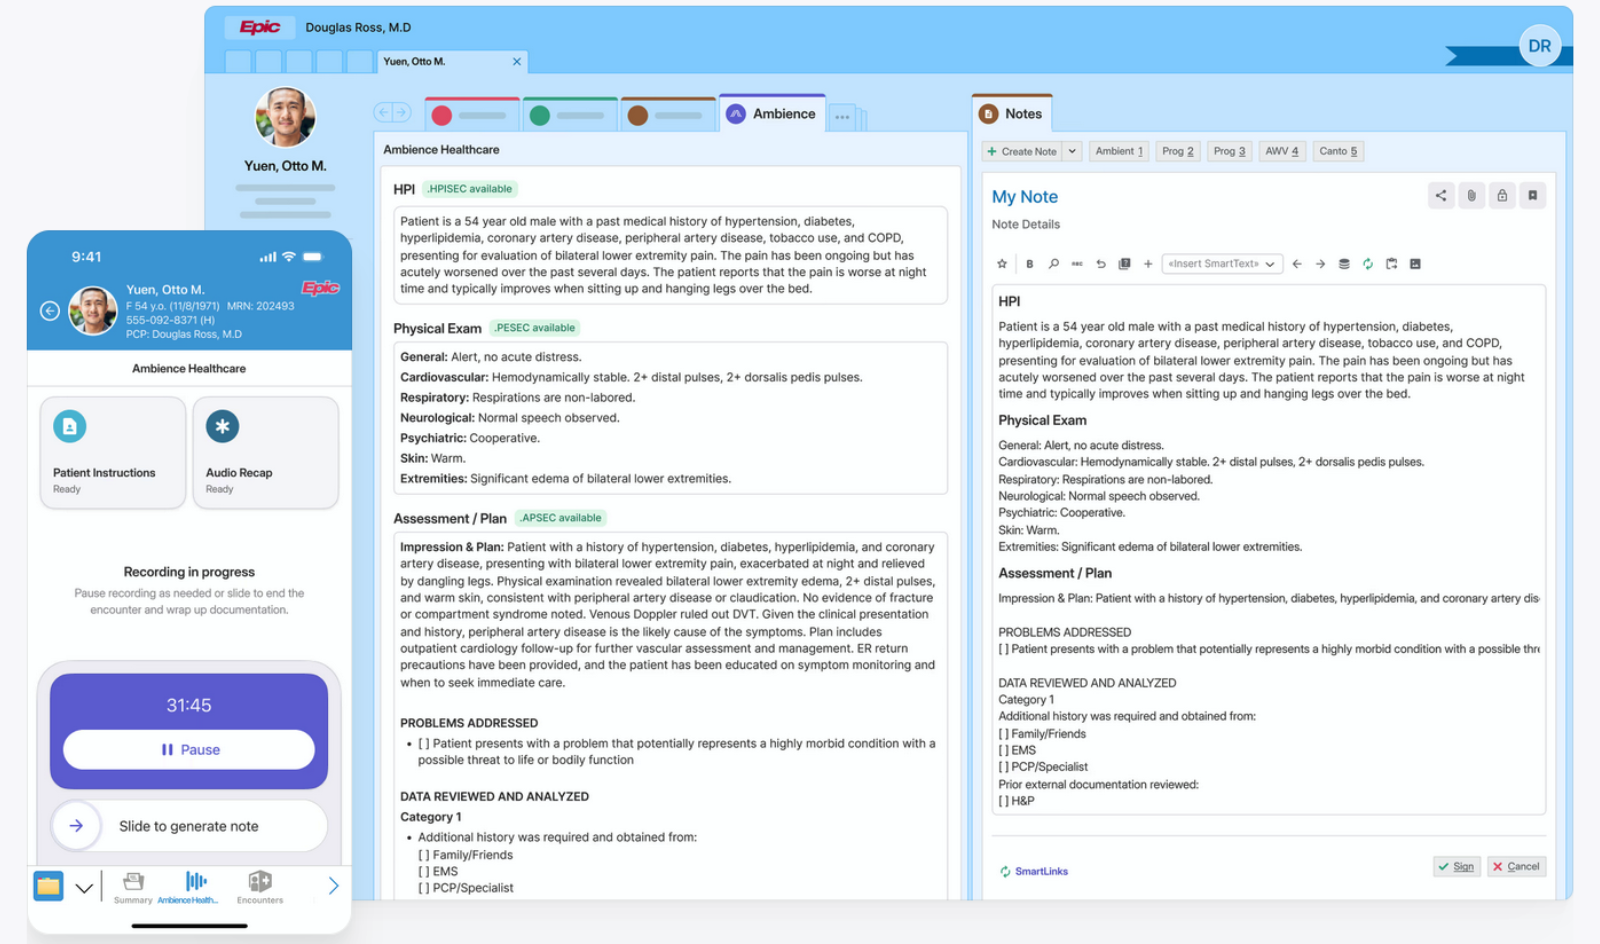The width and height of the screenshot is (1600, 944).
Task: Go forward using the right navigation arrow
Action: click(x=402, y=113)
